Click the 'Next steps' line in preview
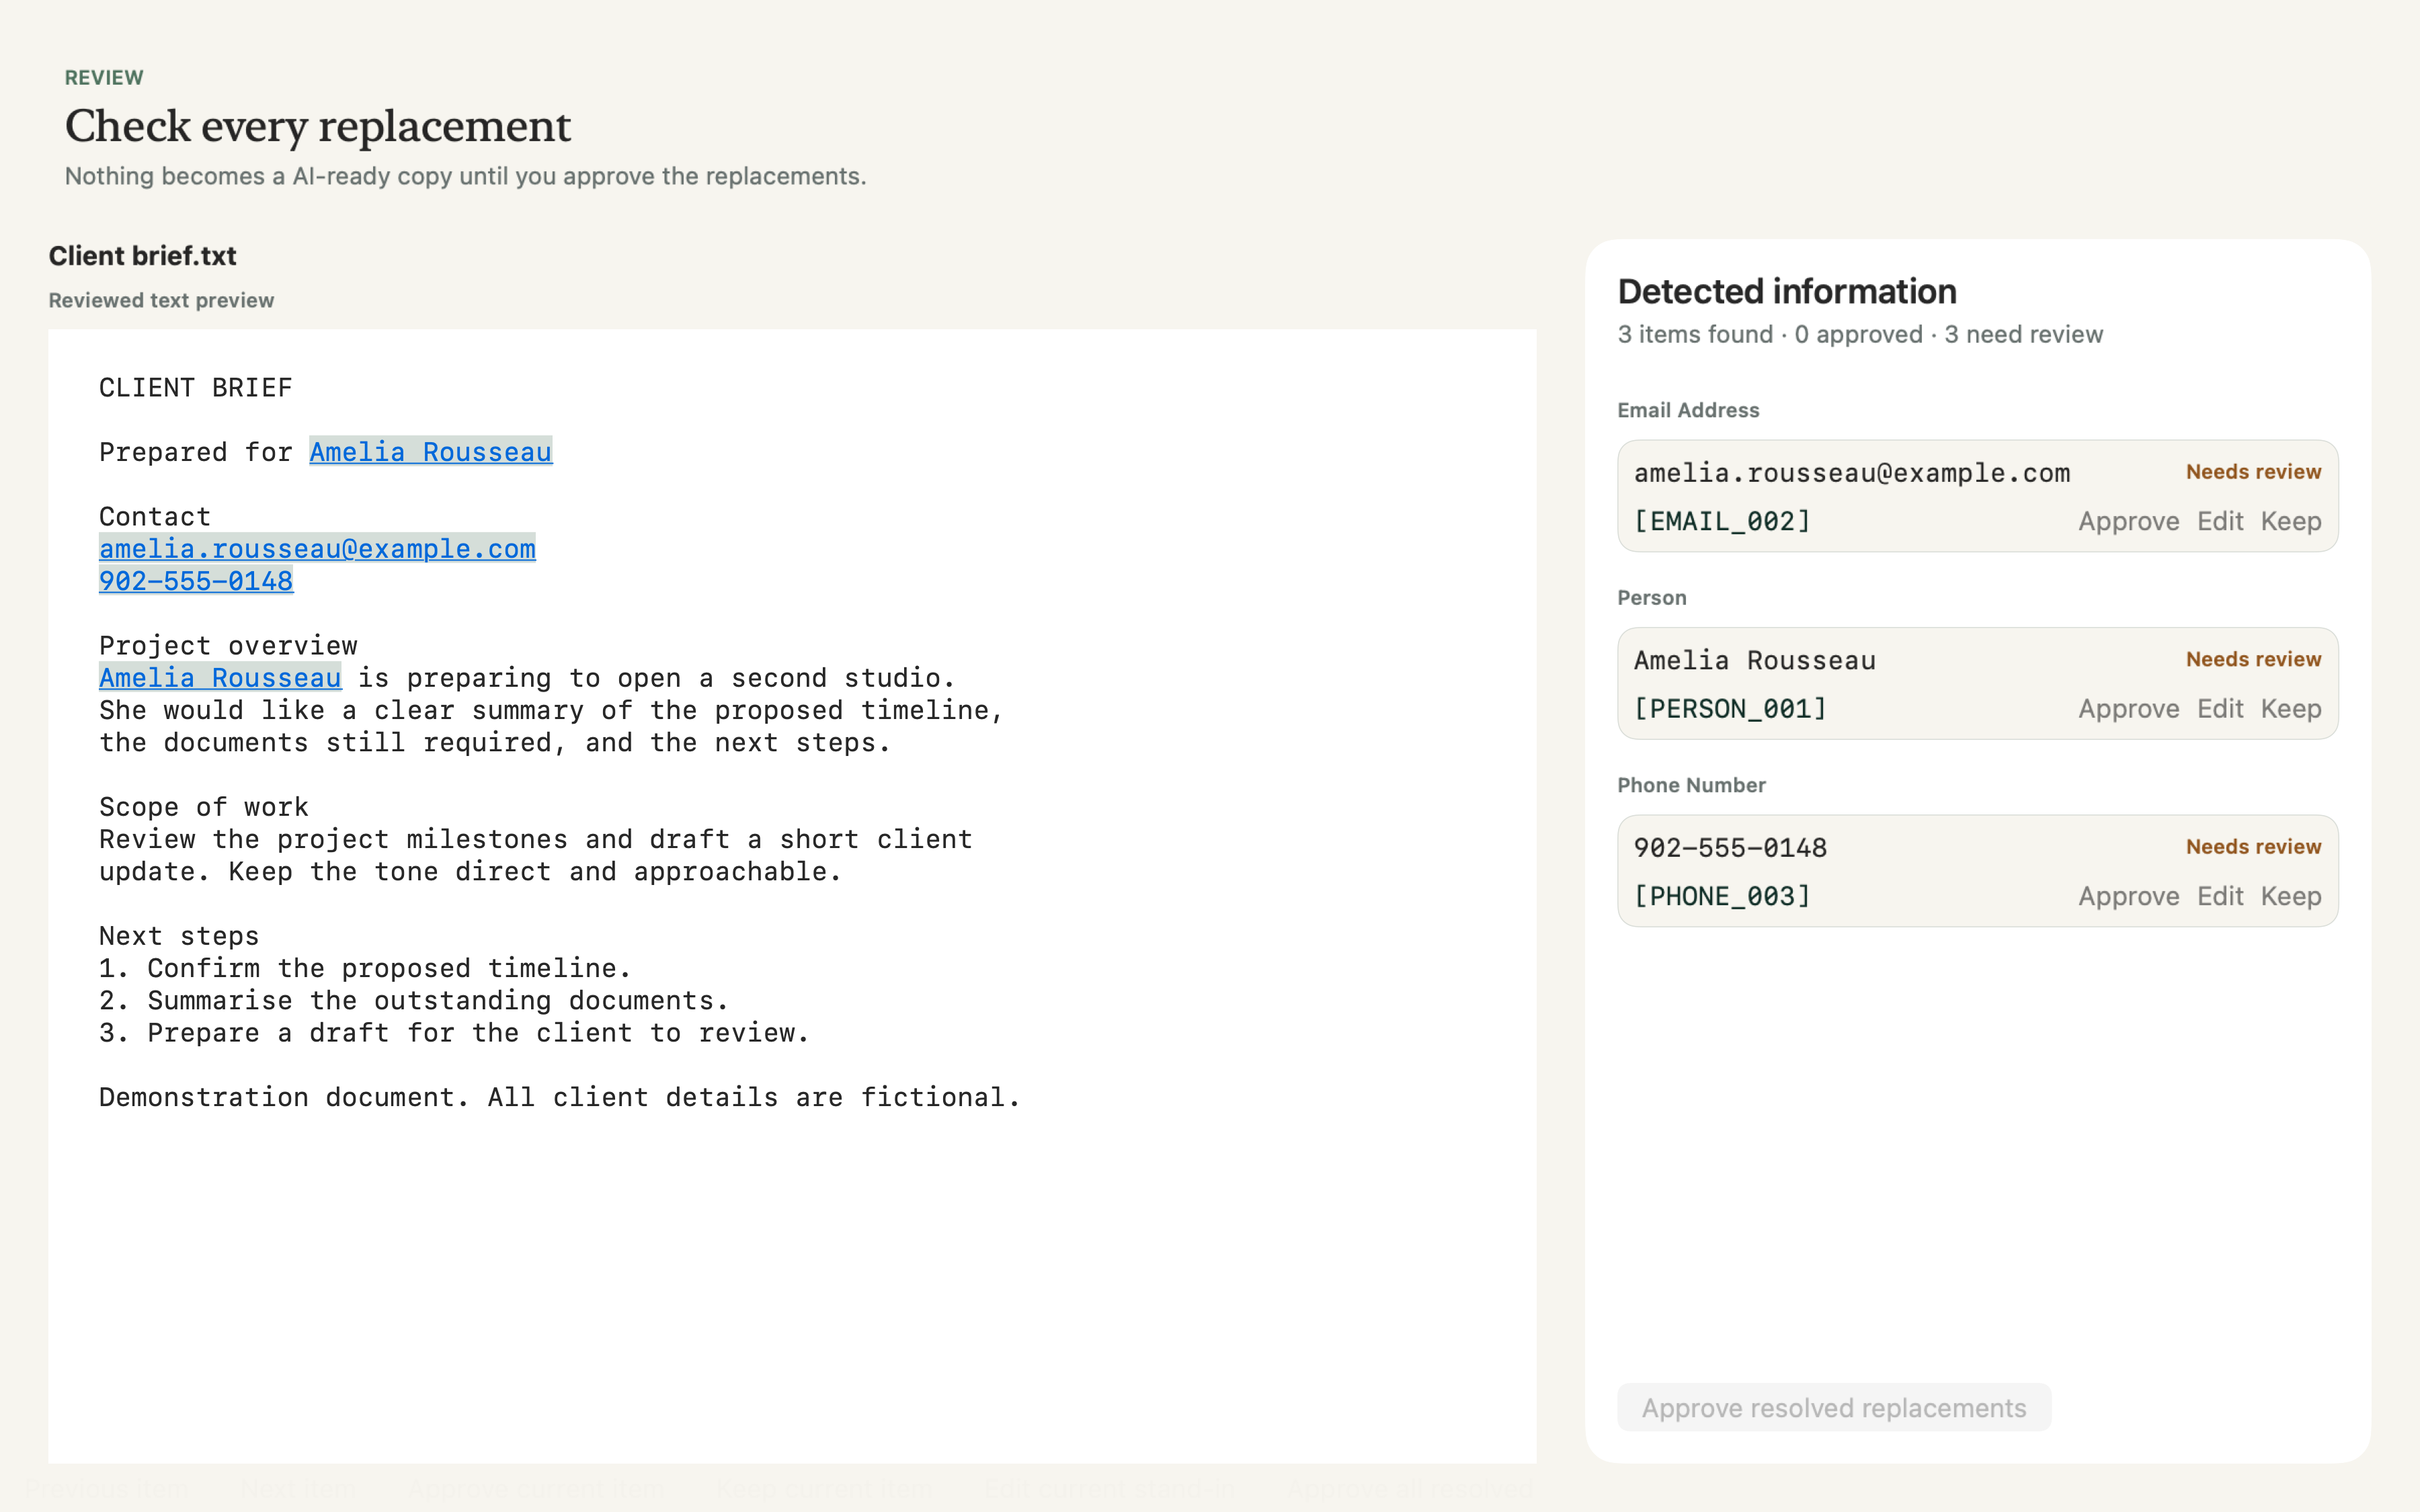The width and height of the screenshot is (2420, 1512). pos(179,936)
